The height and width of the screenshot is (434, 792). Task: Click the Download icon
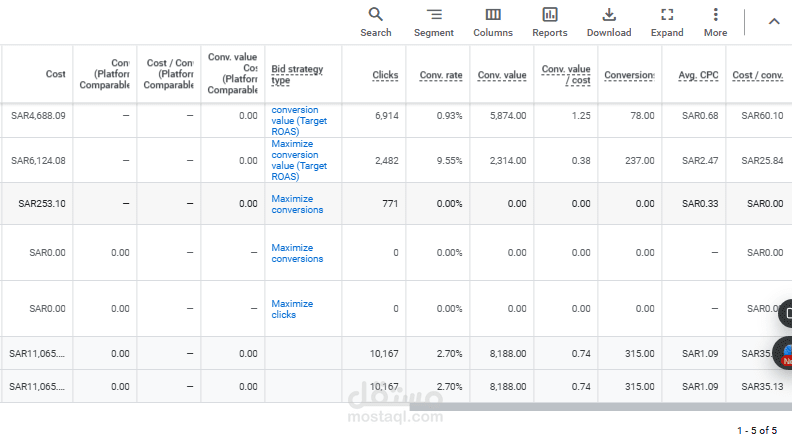[x=609, y=15]
